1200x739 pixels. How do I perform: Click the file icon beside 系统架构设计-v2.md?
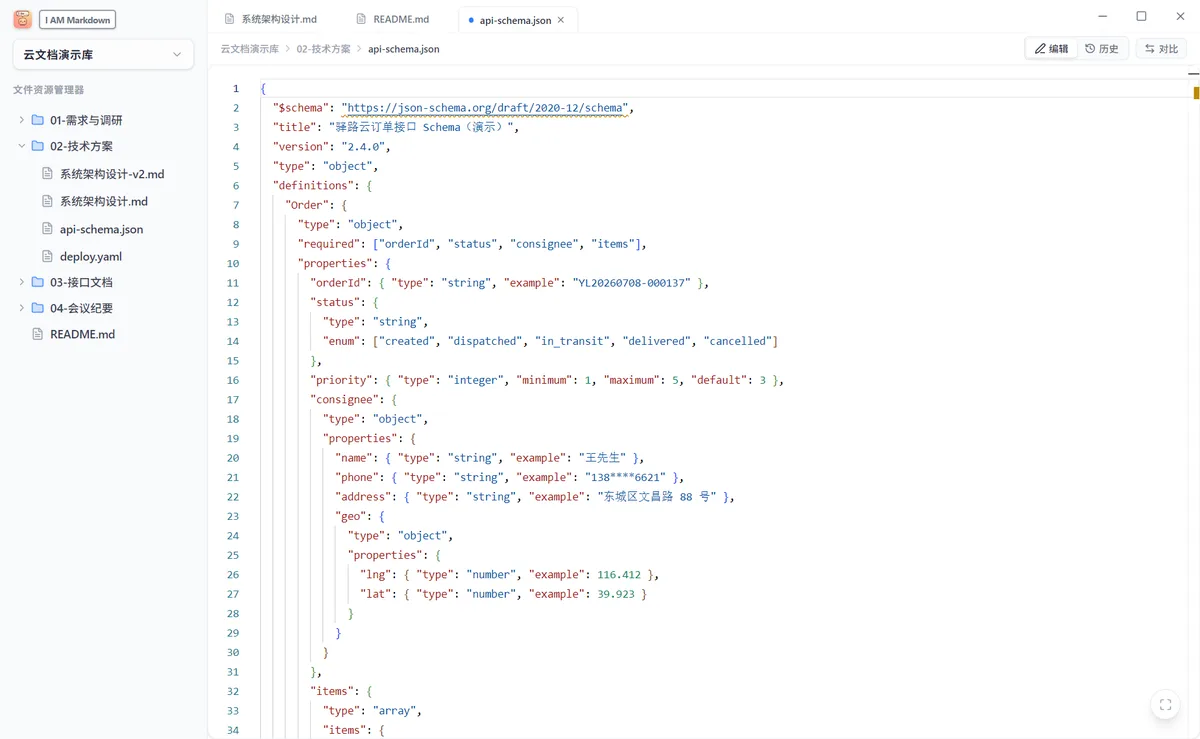[47, 173]
